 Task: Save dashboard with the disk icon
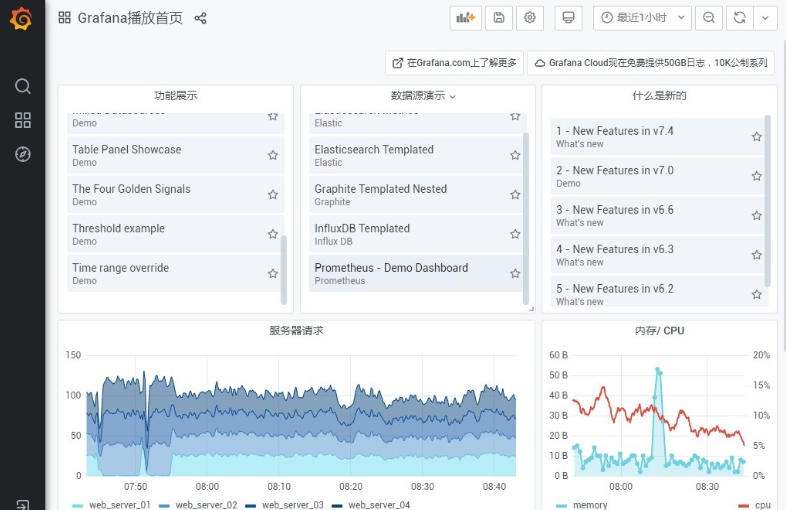(x=498, y=18)
